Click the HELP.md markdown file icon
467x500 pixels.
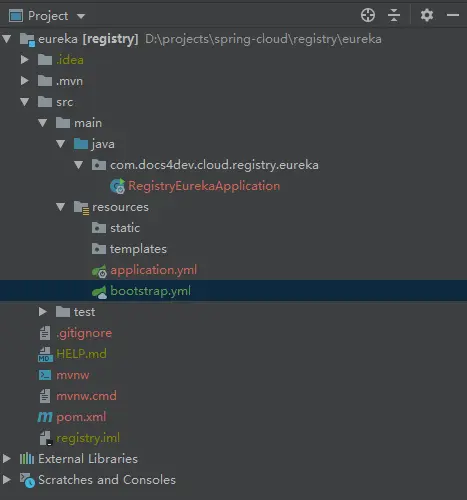coord(45,354)
